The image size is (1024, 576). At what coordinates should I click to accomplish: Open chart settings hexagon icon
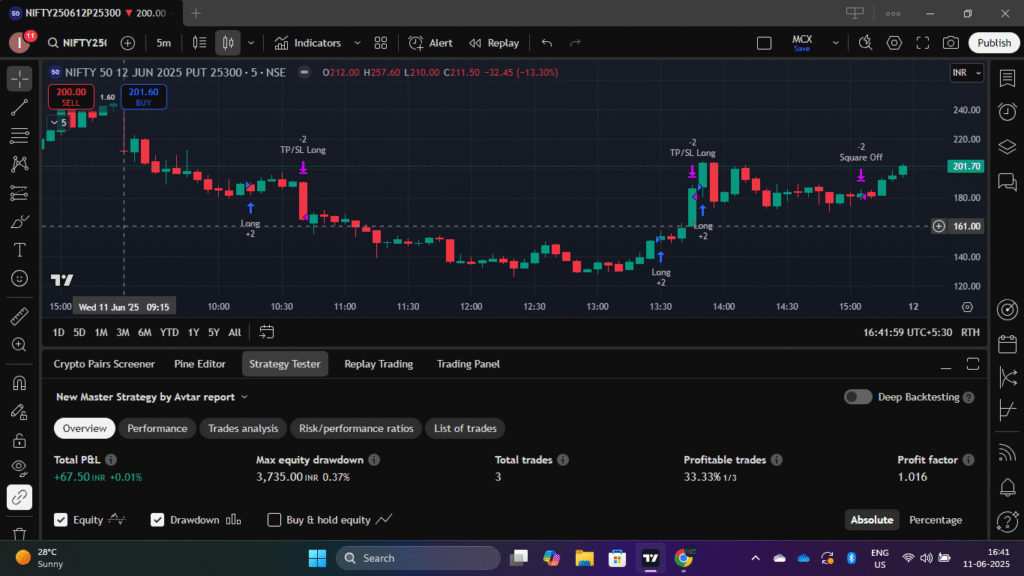(x=894, y=43)
